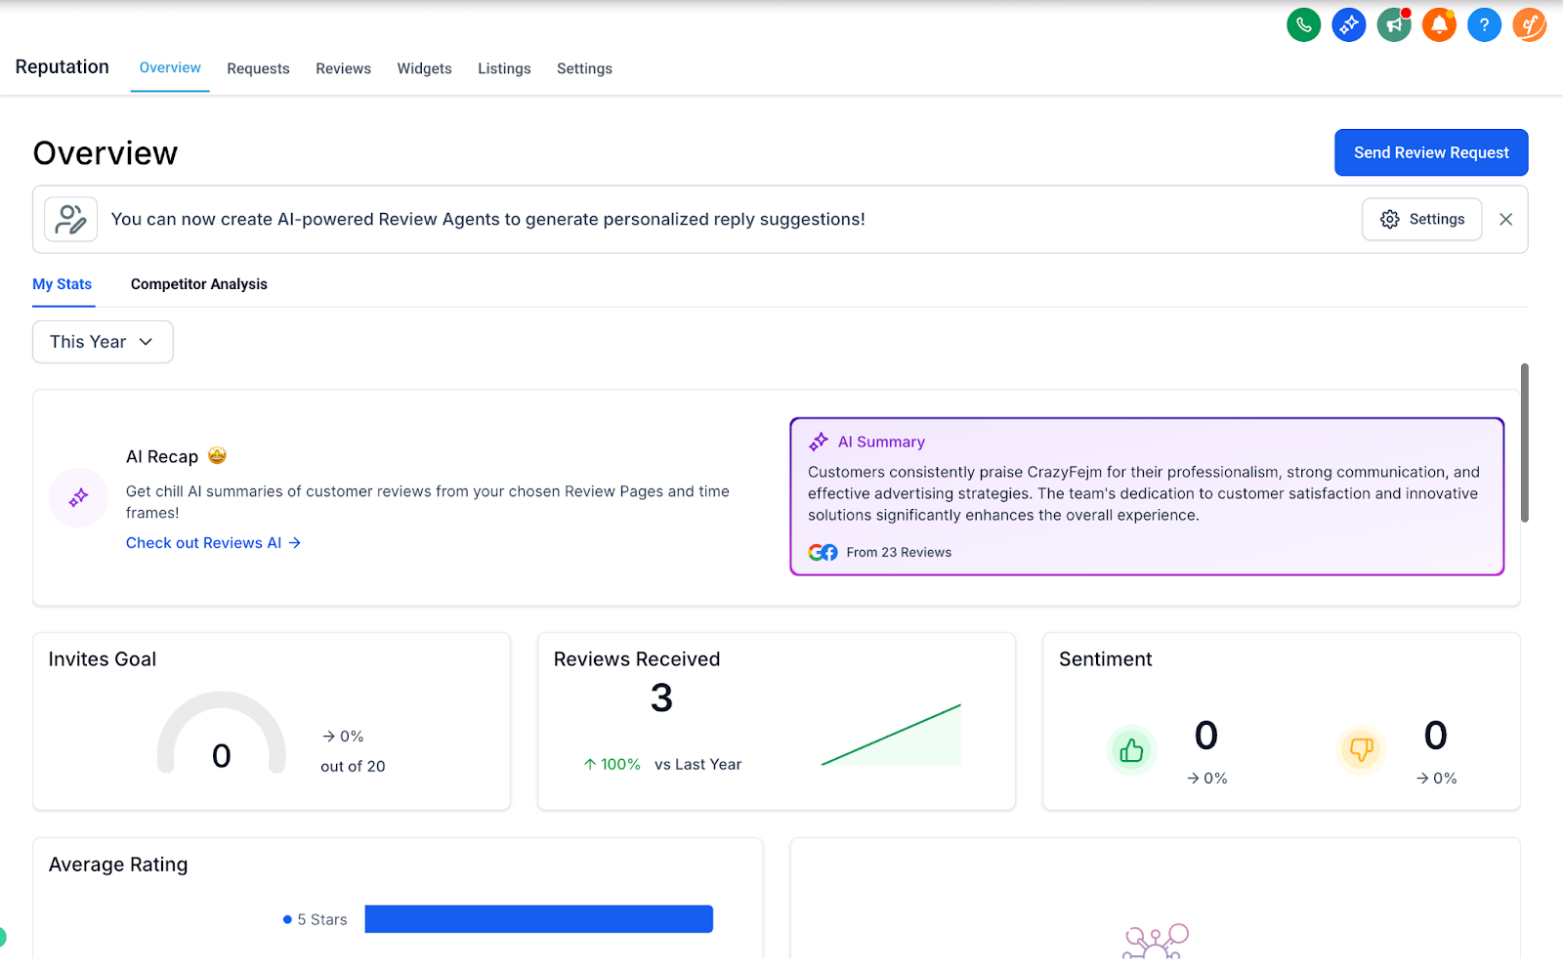Expand the This Year date range dropdown
The width and height of the screenshot is (1563, 970).
tap(102, 342)
